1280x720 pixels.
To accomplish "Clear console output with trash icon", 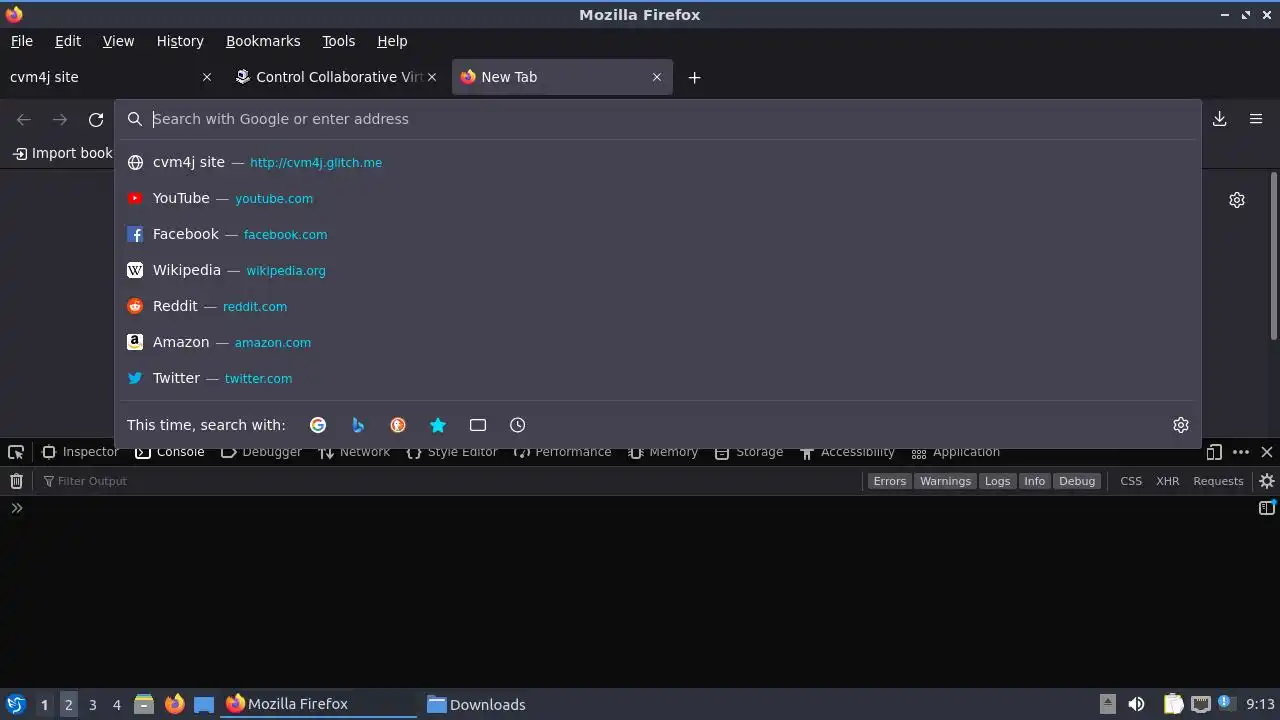I will pos(16,481).
